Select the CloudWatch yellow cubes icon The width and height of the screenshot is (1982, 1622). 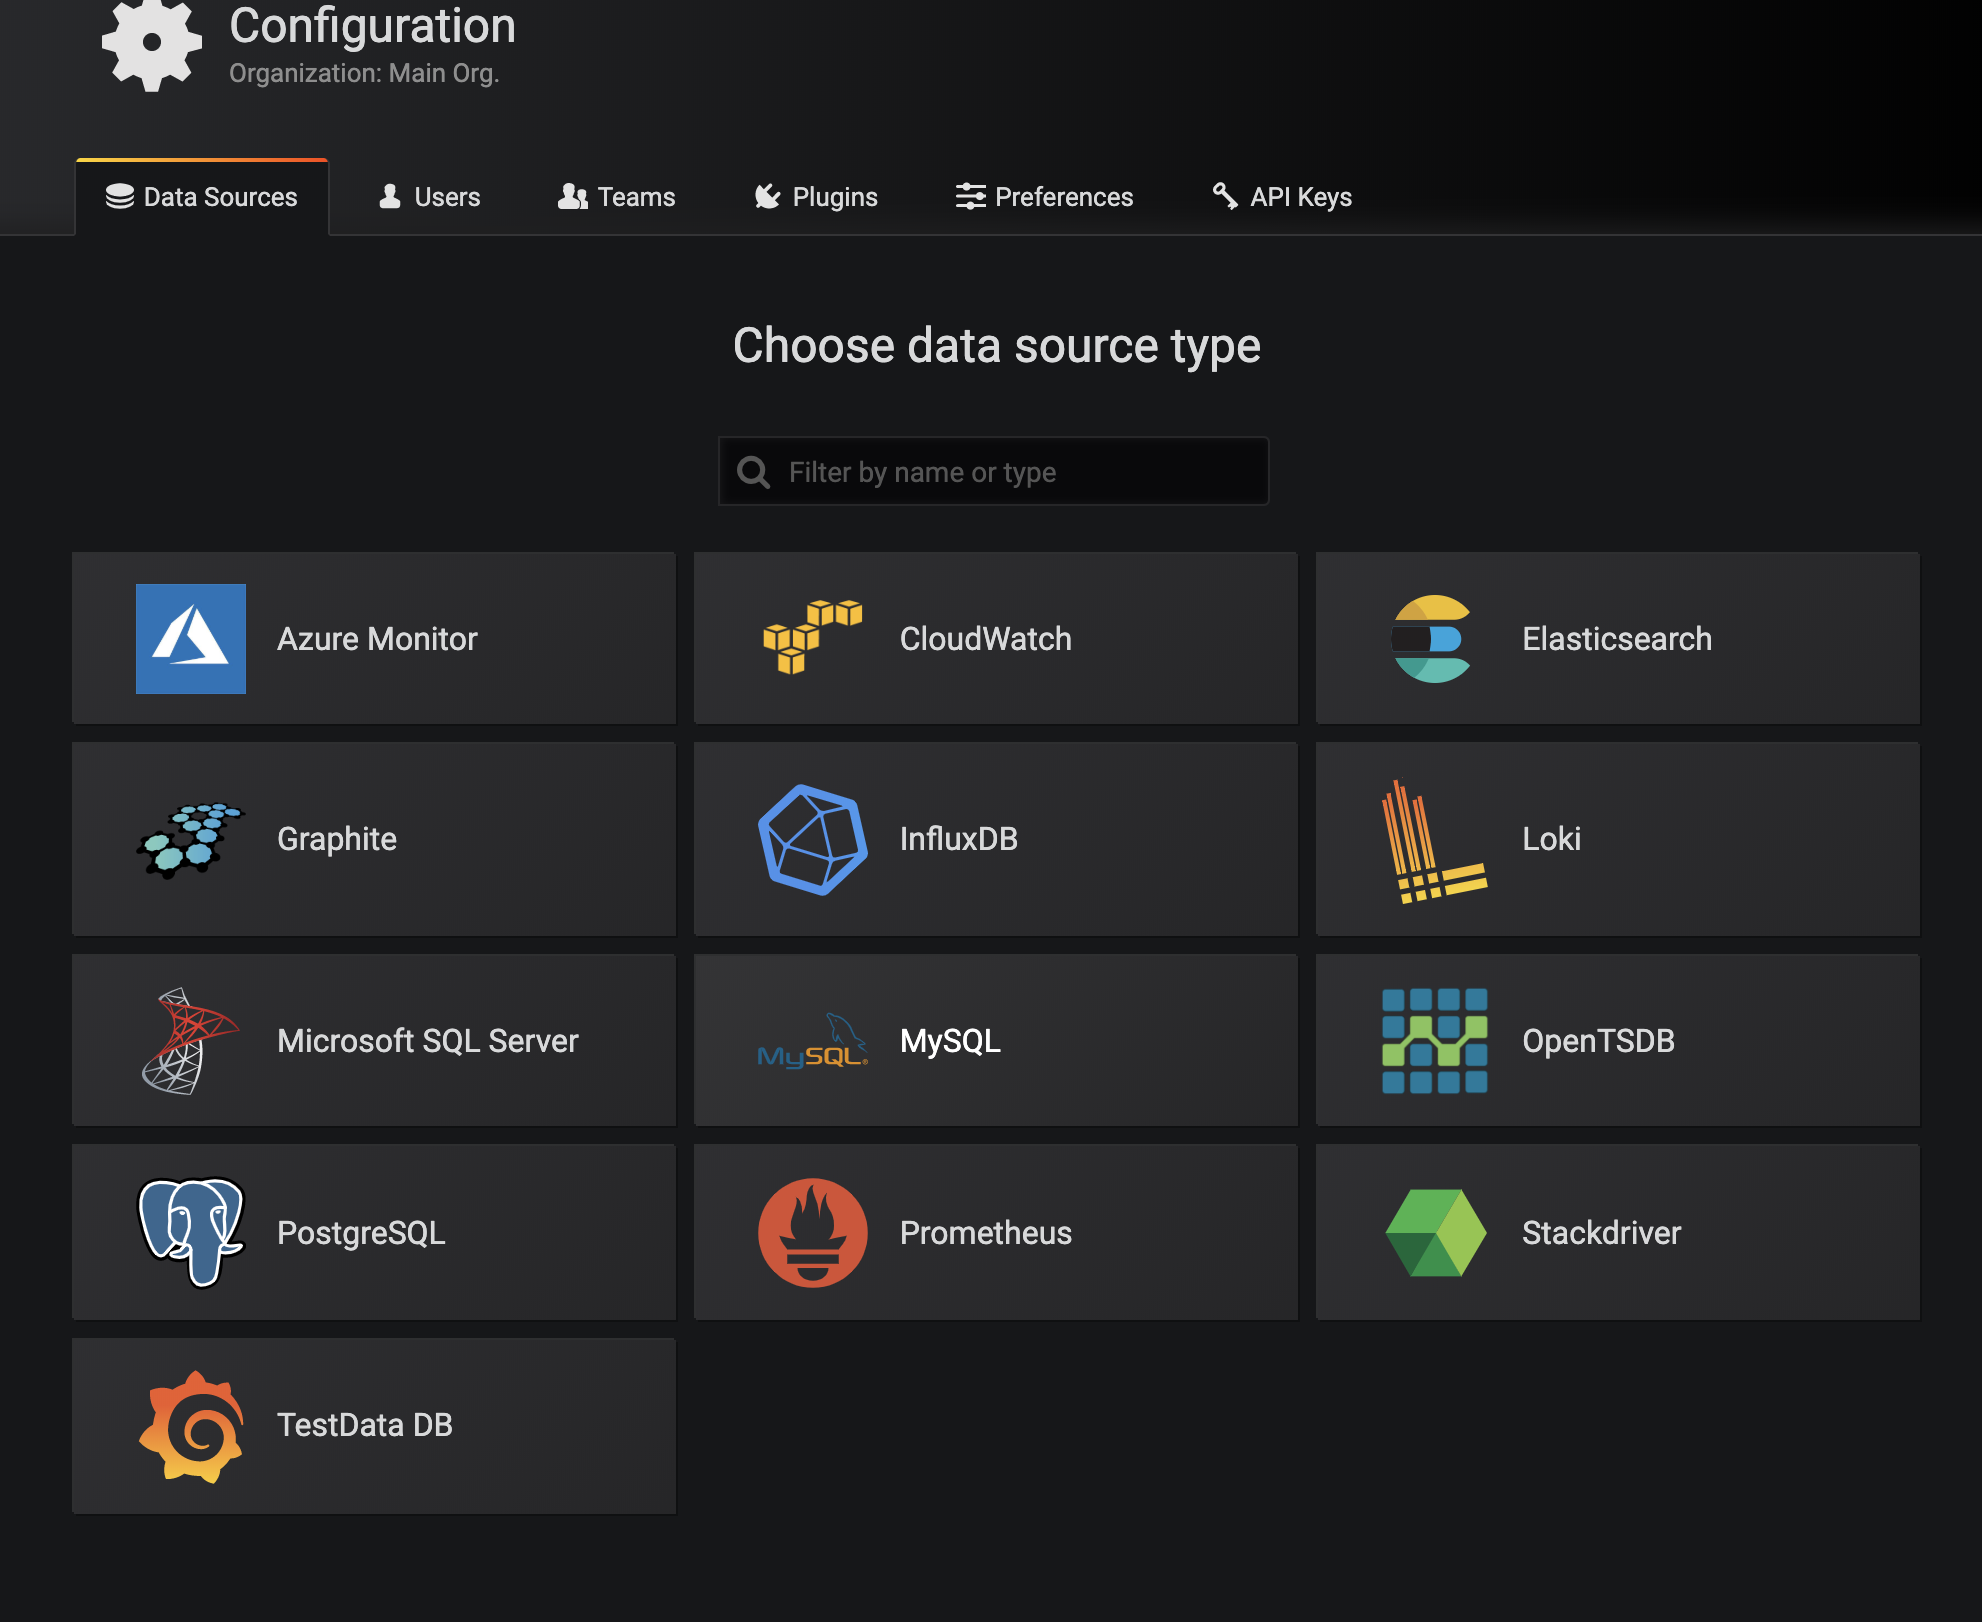[x=812, y=637]
